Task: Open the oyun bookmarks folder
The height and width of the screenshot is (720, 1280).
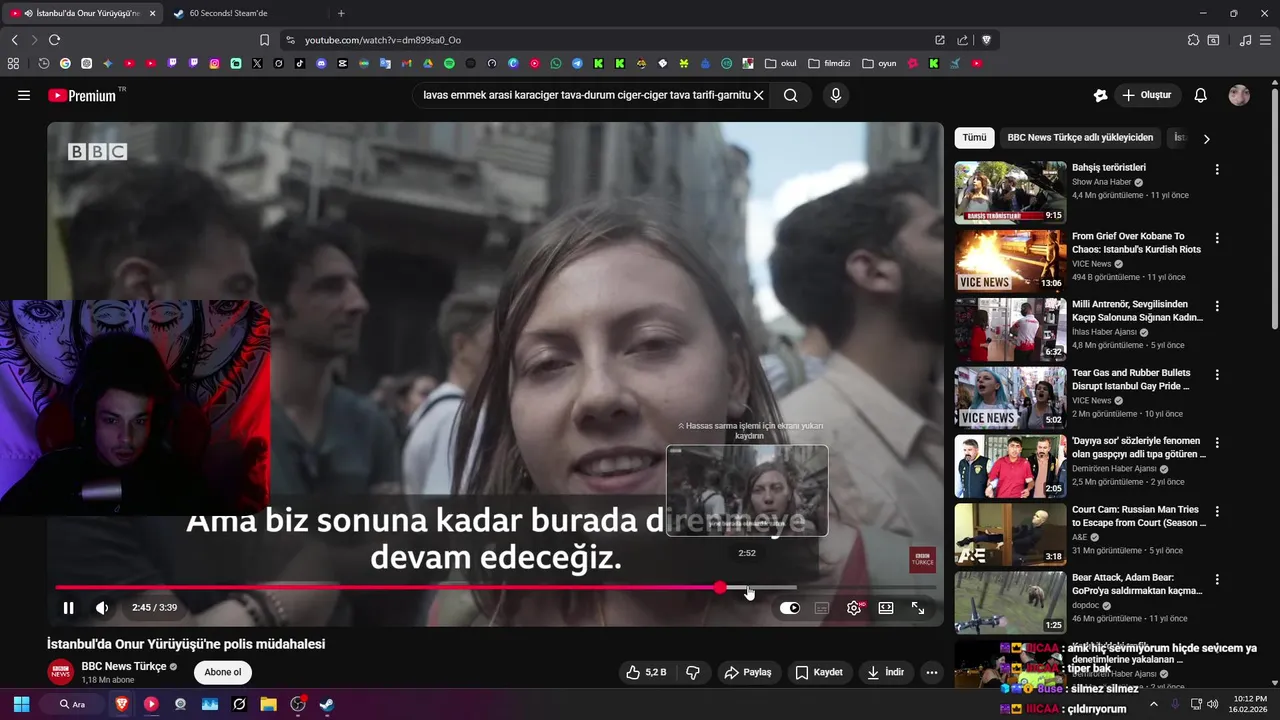Action: point(879,63)
